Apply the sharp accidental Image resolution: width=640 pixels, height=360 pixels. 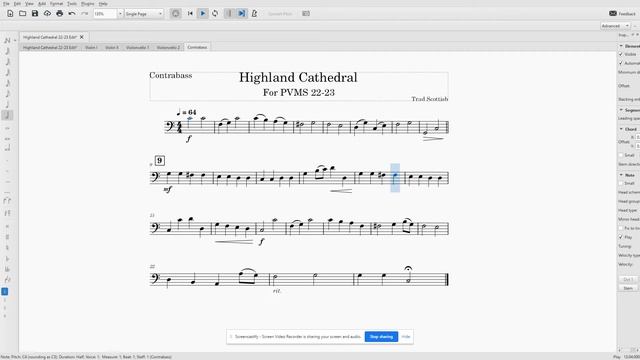[x=7, y=237]
